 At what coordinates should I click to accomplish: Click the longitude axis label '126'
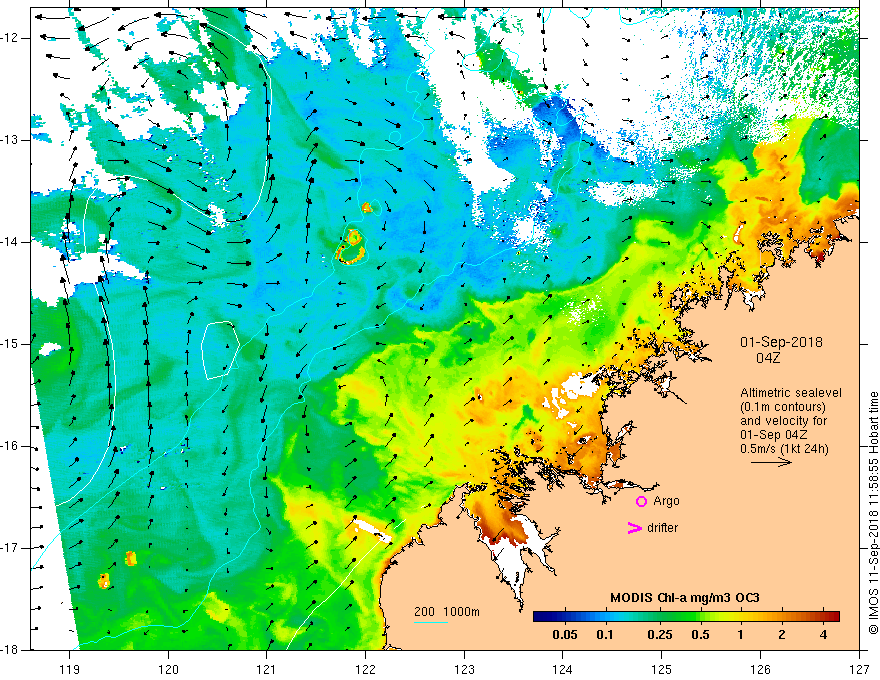pos(760,669)
